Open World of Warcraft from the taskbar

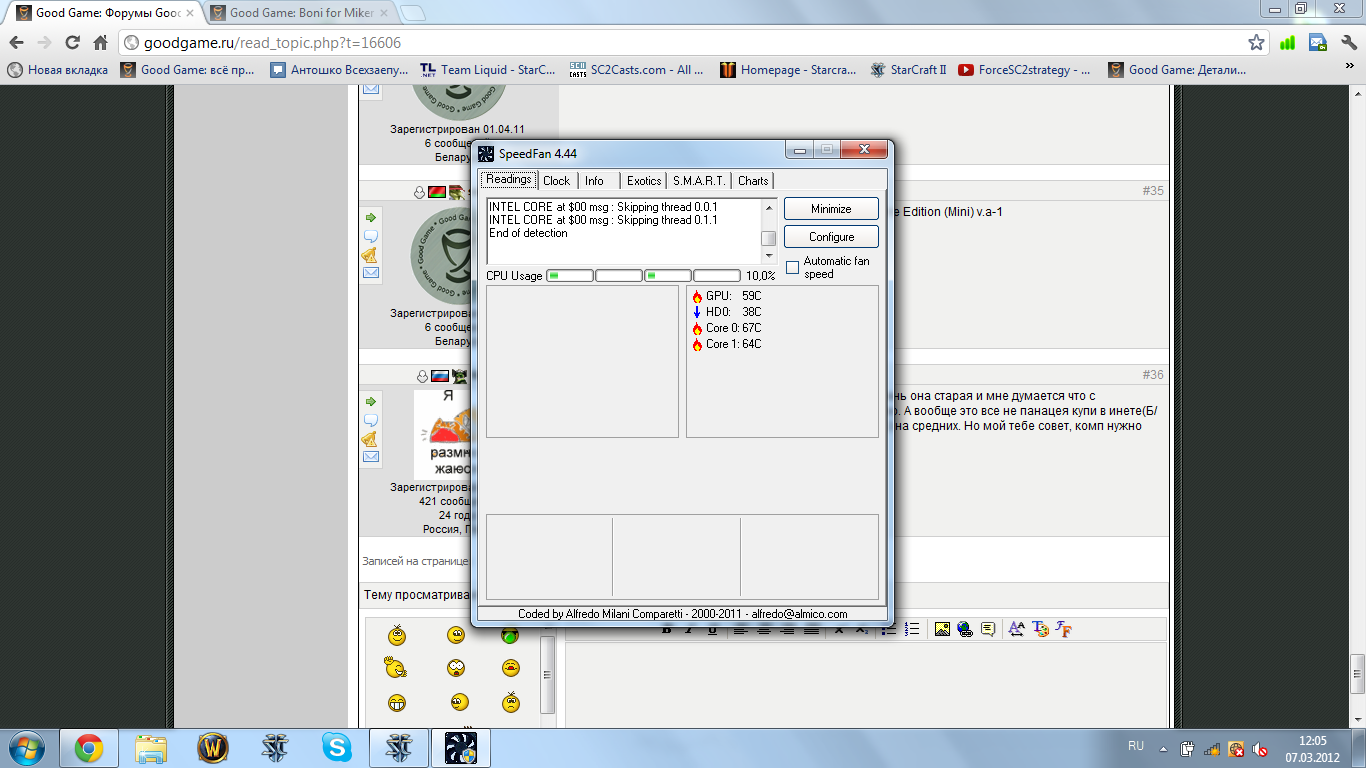point(213,748)
